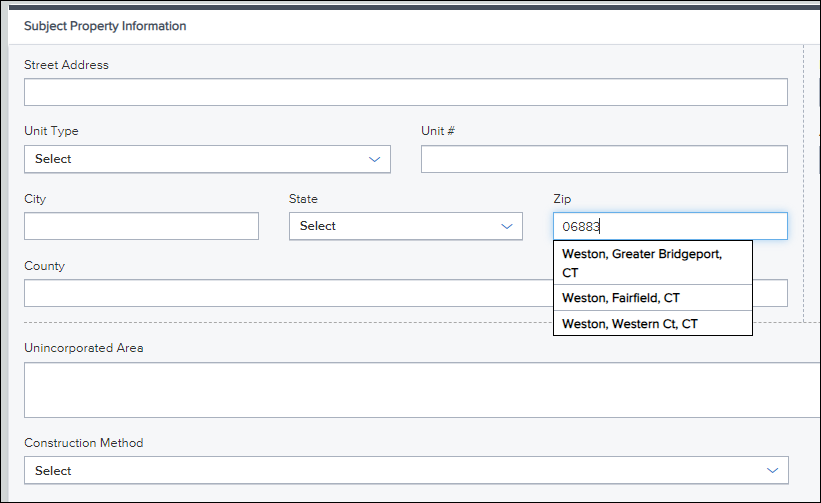Expand the Construction Method select box
This screenshot has height=503, width=821.
(x=406, y=470)
